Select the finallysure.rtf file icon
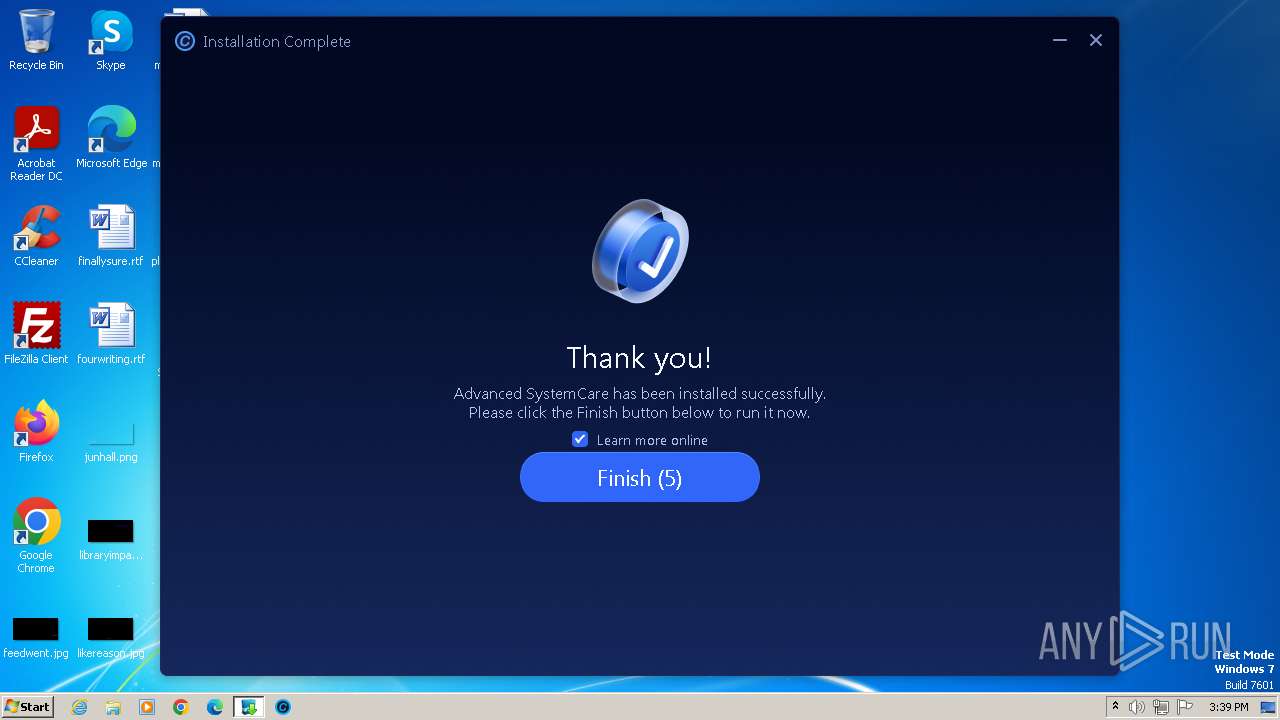 tap(111, 236)
